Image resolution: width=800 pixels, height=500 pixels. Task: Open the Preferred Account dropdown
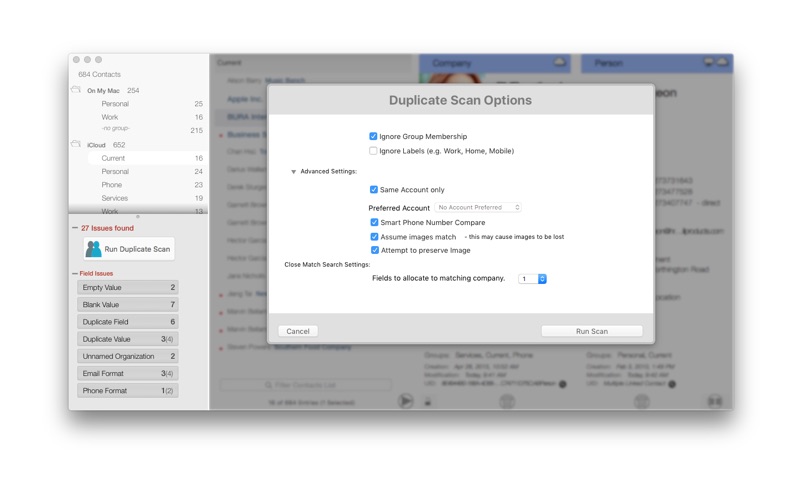(478, 207)
